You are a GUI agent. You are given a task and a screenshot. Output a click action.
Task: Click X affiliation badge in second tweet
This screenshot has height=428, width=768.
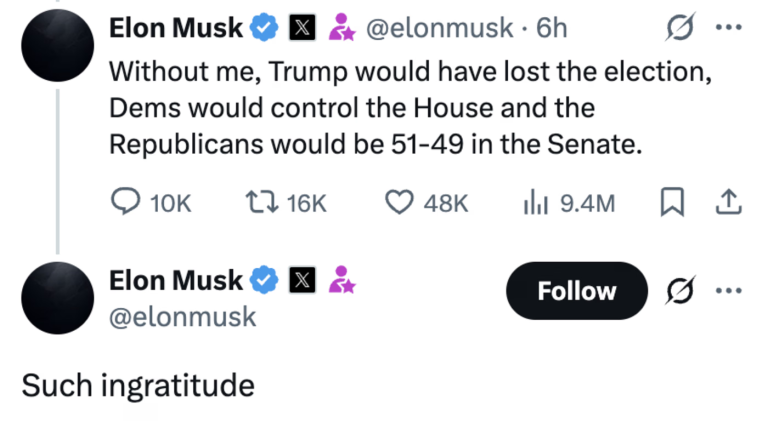[300, 280]
